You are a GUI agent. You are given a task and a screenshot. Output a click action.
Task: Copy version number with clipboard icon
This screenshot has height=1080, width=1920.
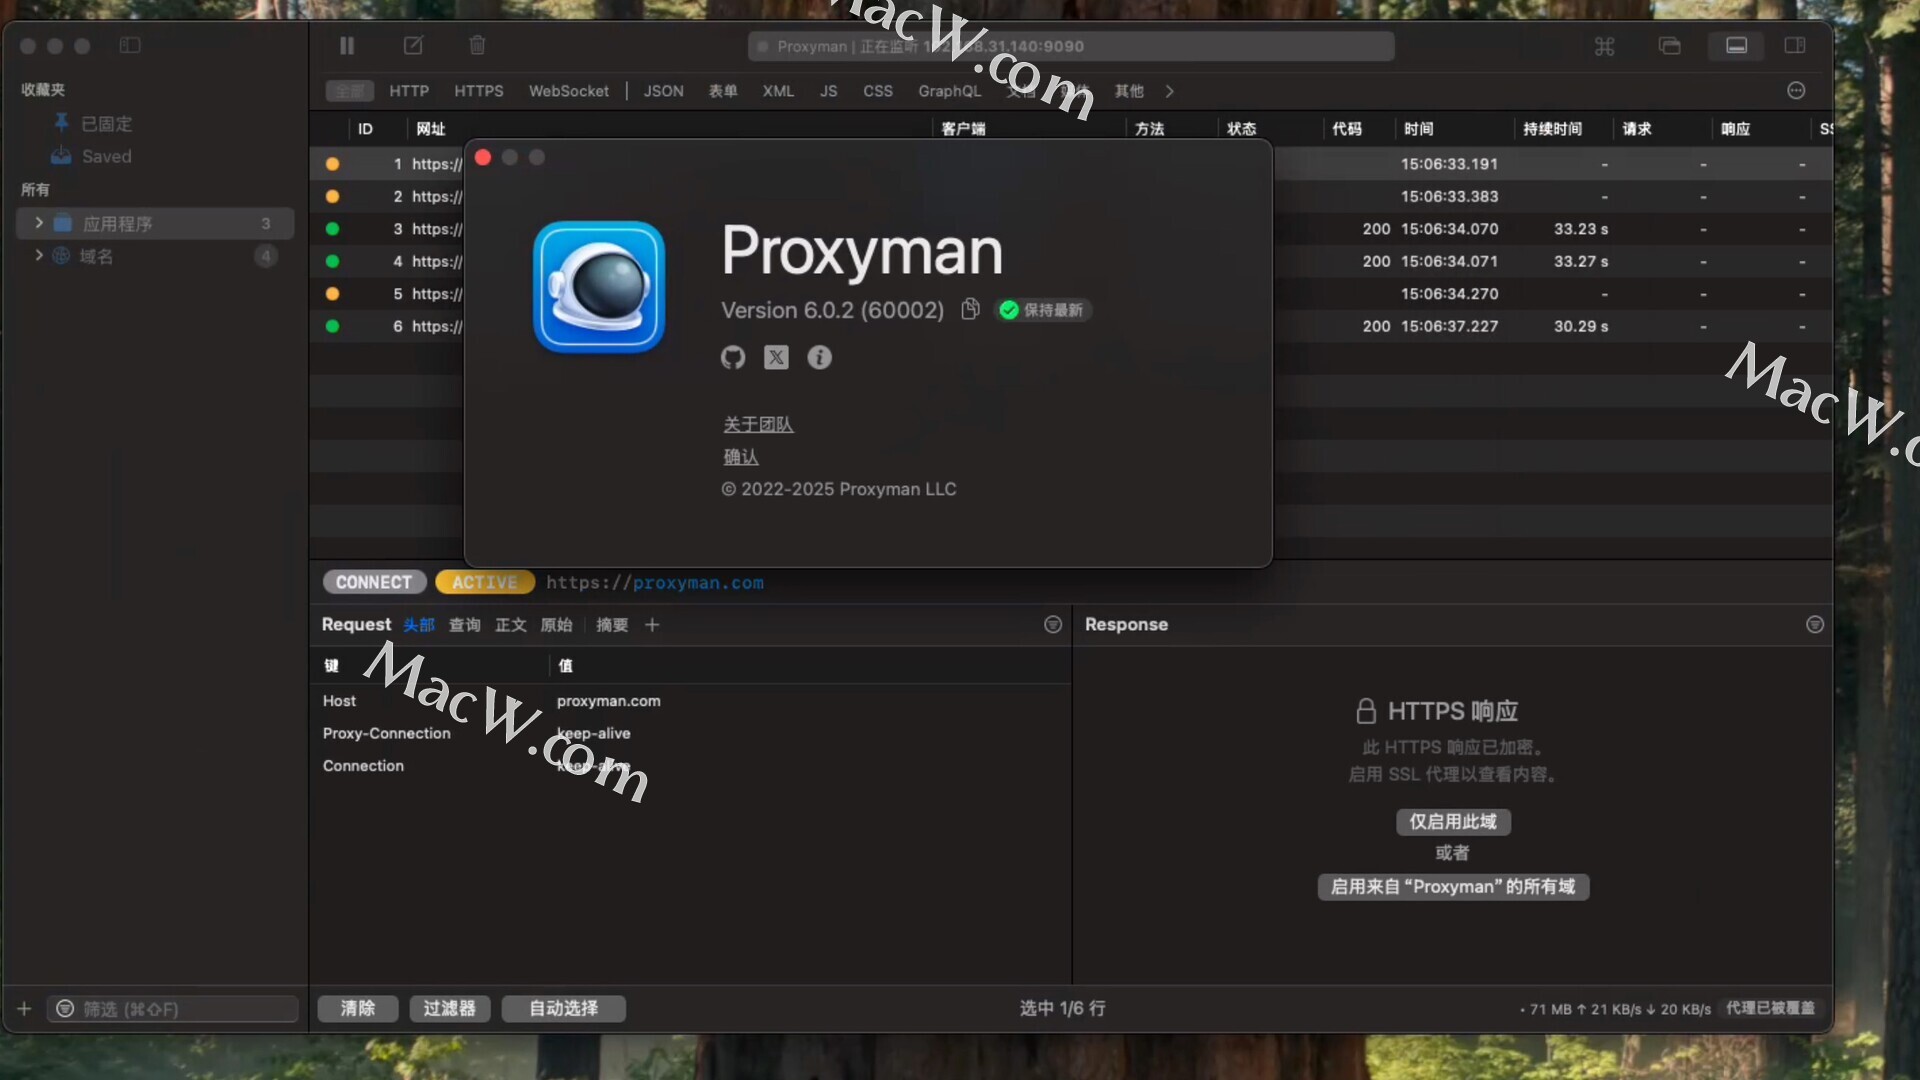coord(969,310)
